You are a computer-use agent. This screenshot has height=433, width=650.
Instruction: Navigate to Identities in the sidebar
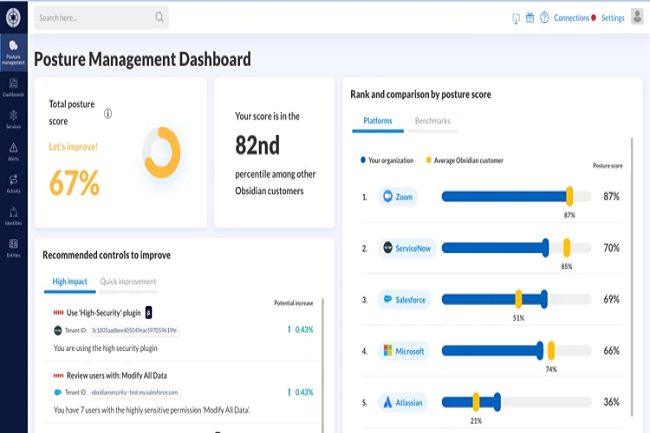(13, 214)
